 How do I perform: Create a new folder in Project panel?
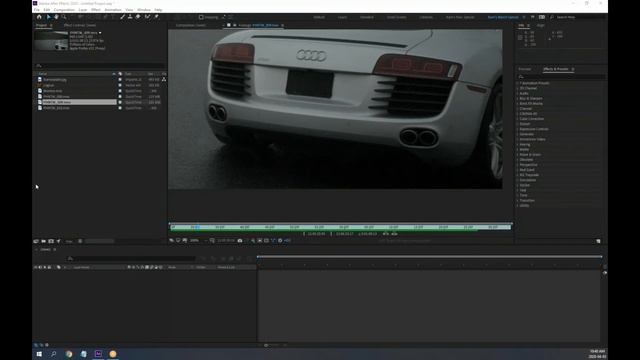point(44,241)
